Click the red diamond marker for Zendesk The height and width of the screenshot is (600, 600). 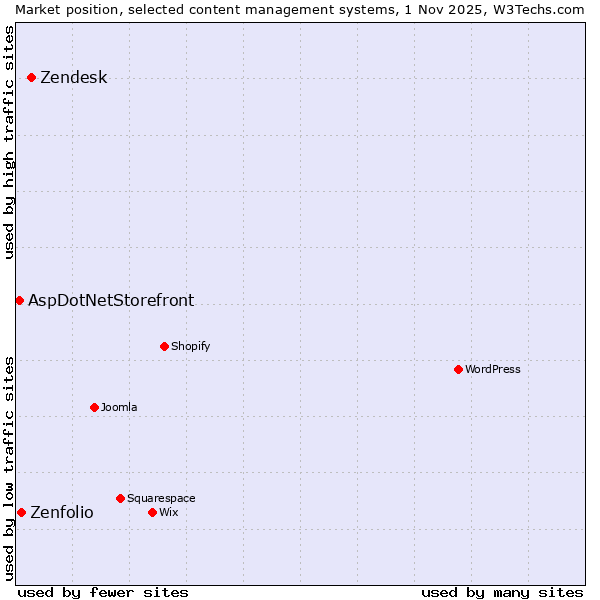coord(31,77)
